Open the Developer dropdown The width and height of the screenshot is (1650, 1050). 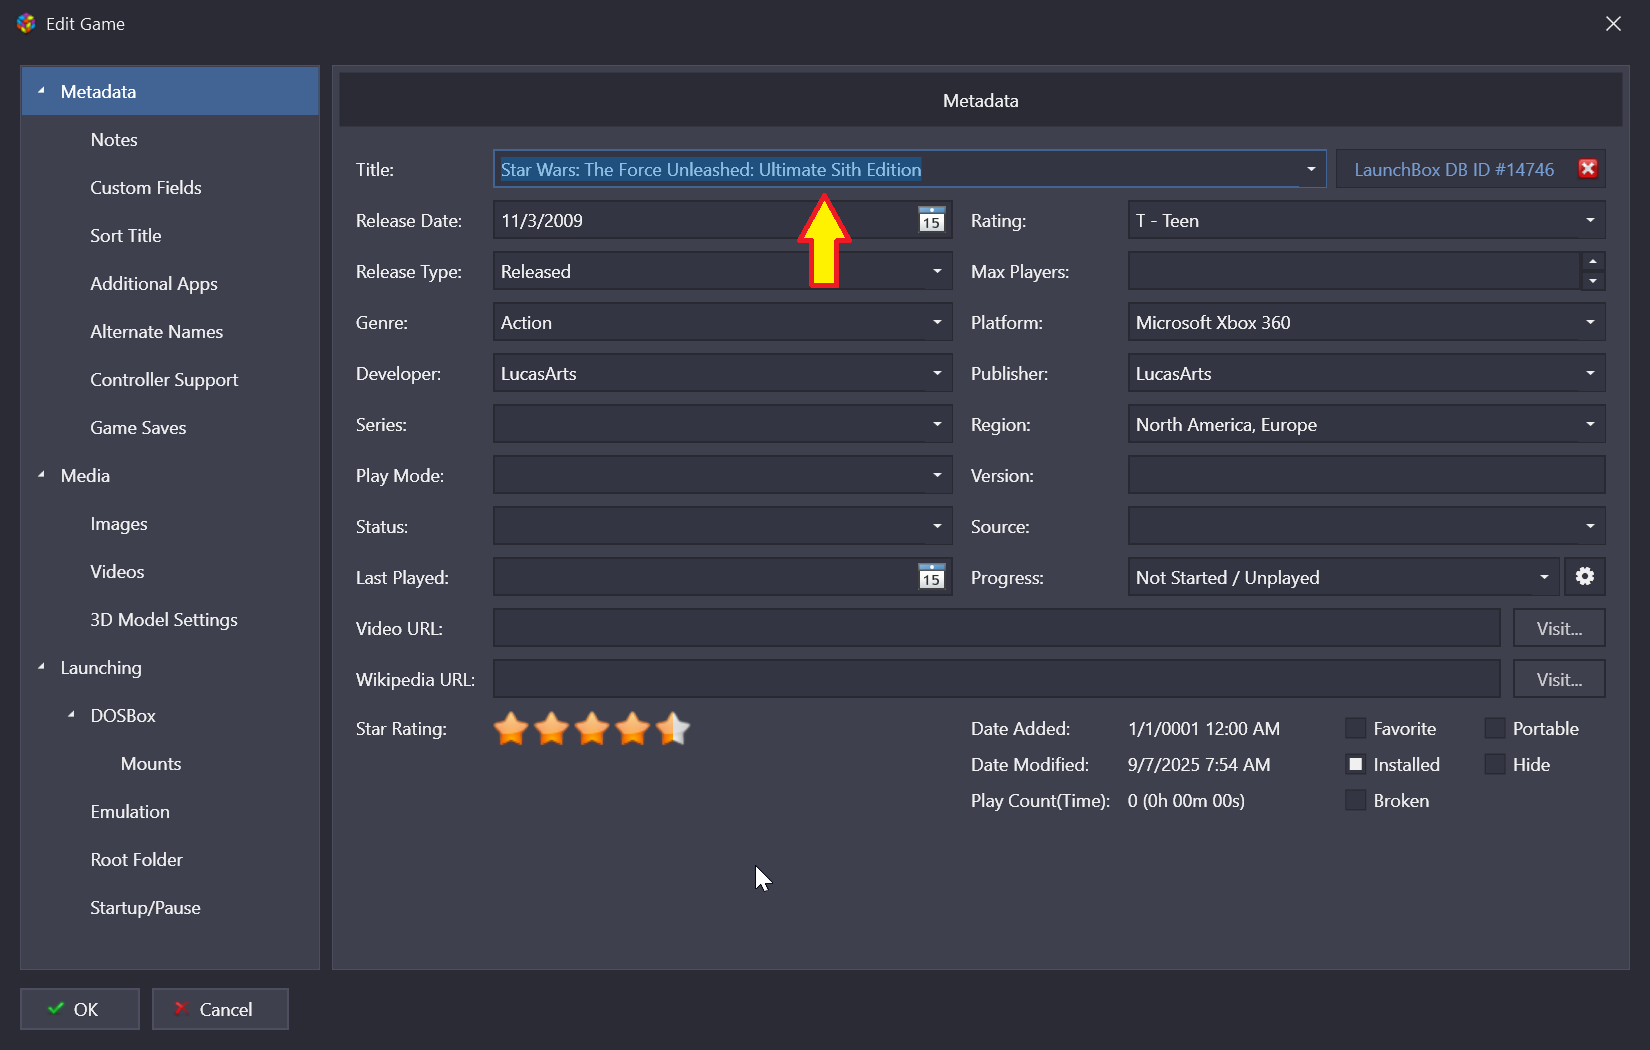(x=937, y=373)
